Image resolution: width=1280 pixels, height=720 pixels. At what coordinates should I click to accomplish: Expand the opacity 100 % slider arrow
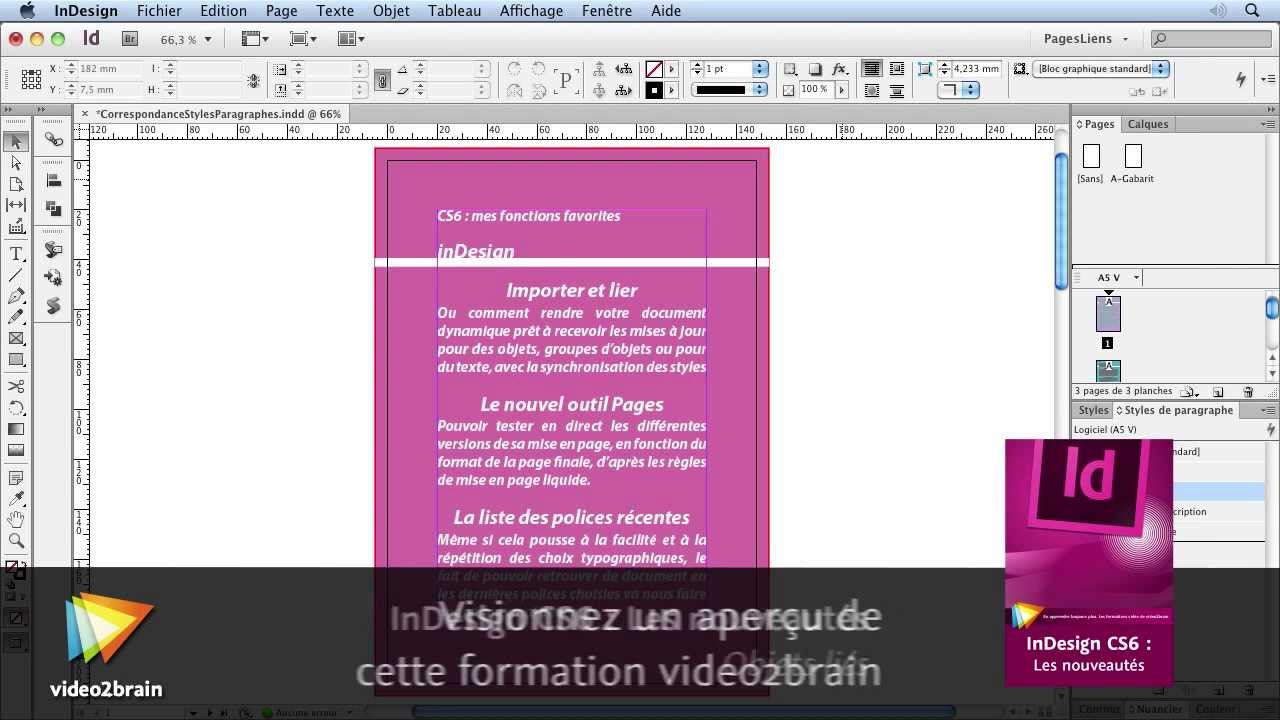tap(841, 90)
